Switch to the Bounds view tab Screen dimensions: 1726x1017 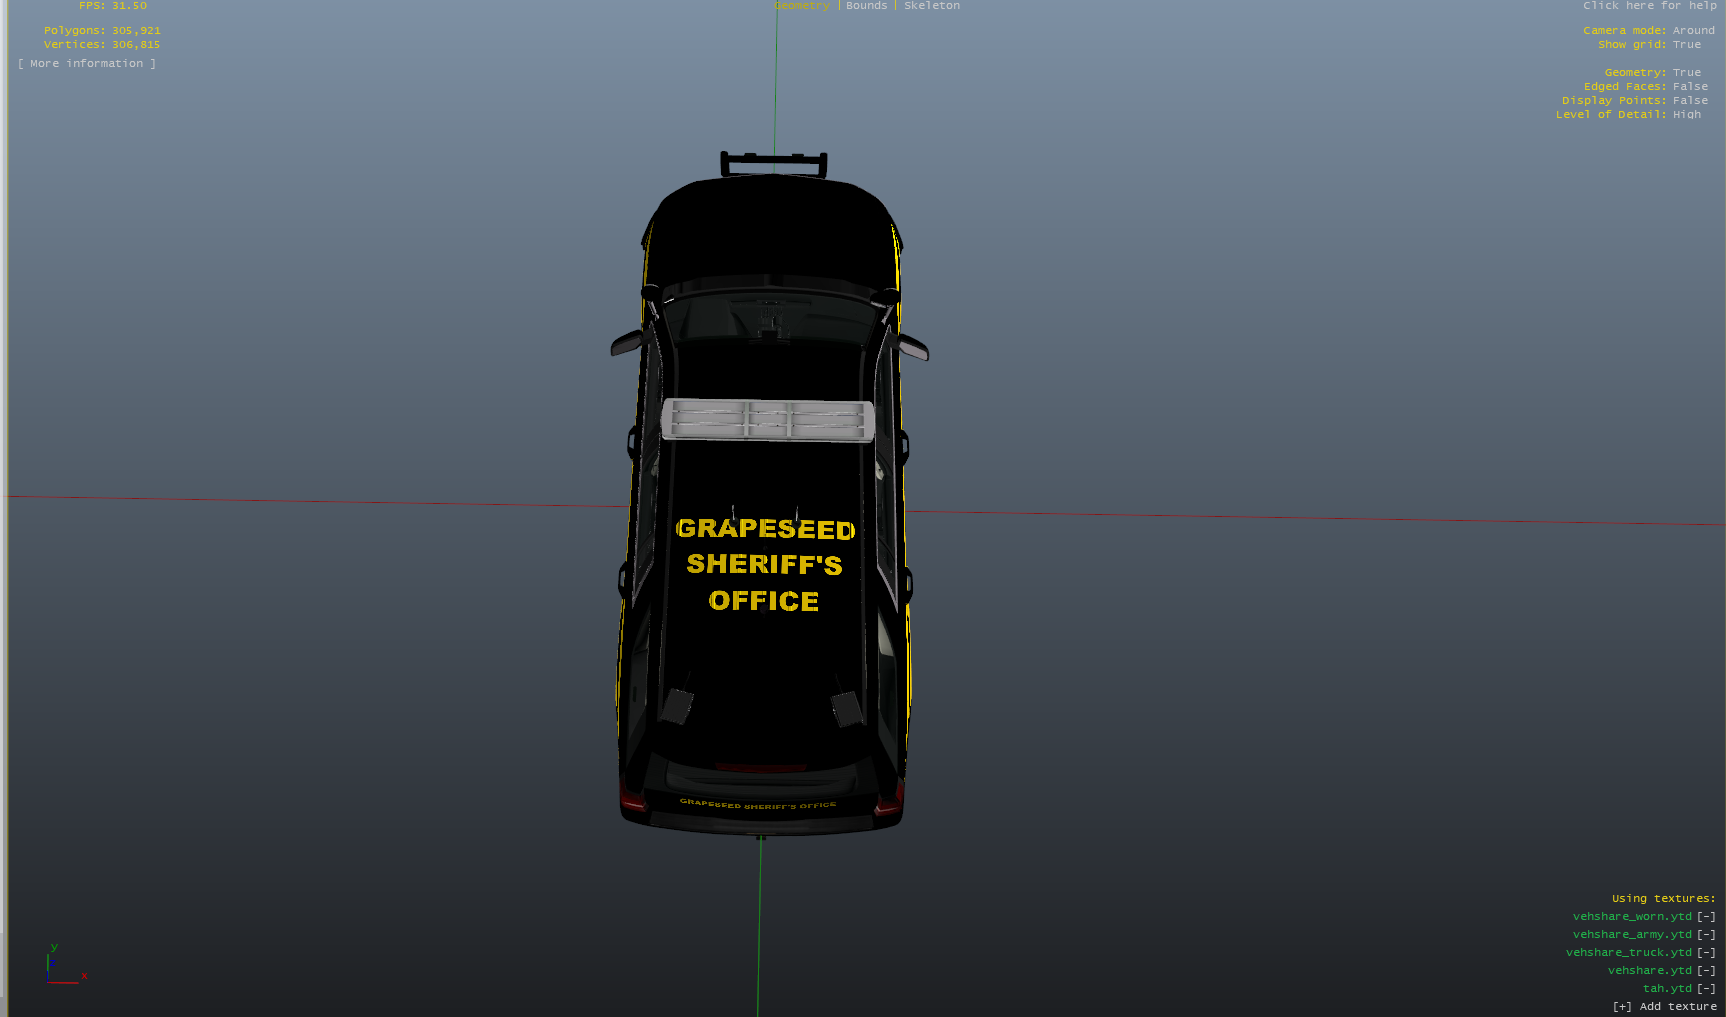(866, 6)
